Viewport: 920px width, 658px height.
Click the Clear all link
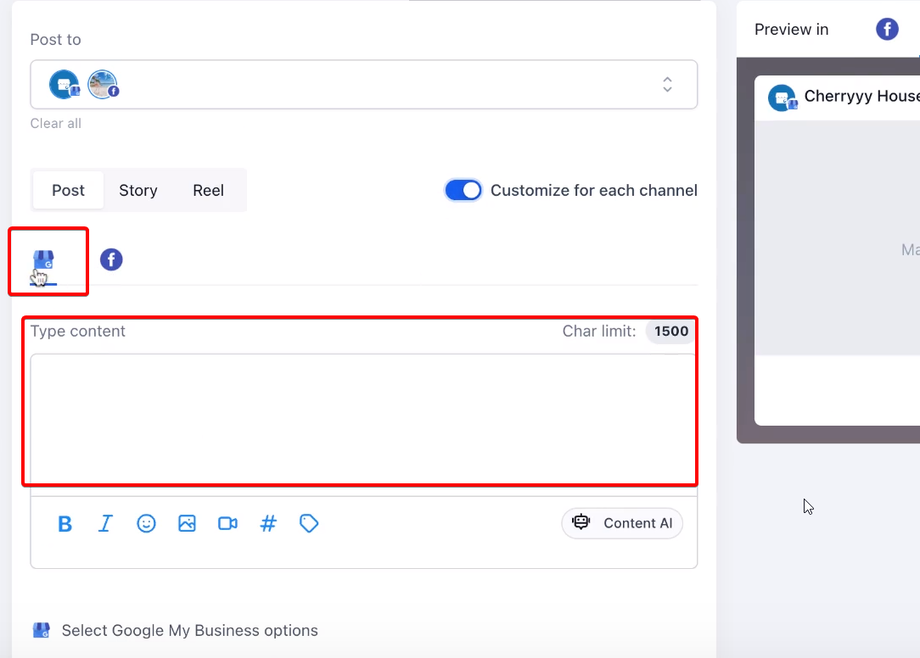pyautogui.click(x=56, y=124)
